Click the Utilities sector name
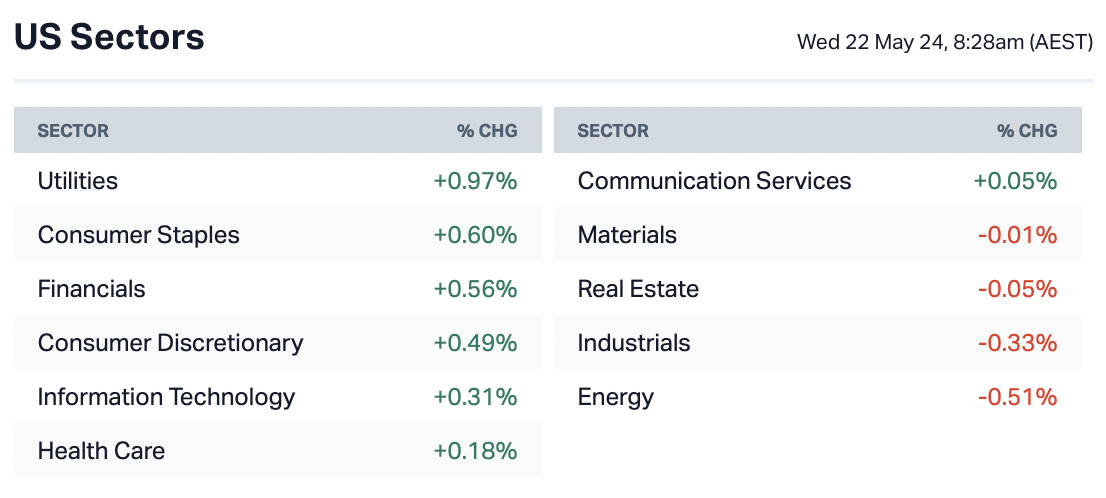This screenshot has height=498, width=1106. (x=78, y=181)
